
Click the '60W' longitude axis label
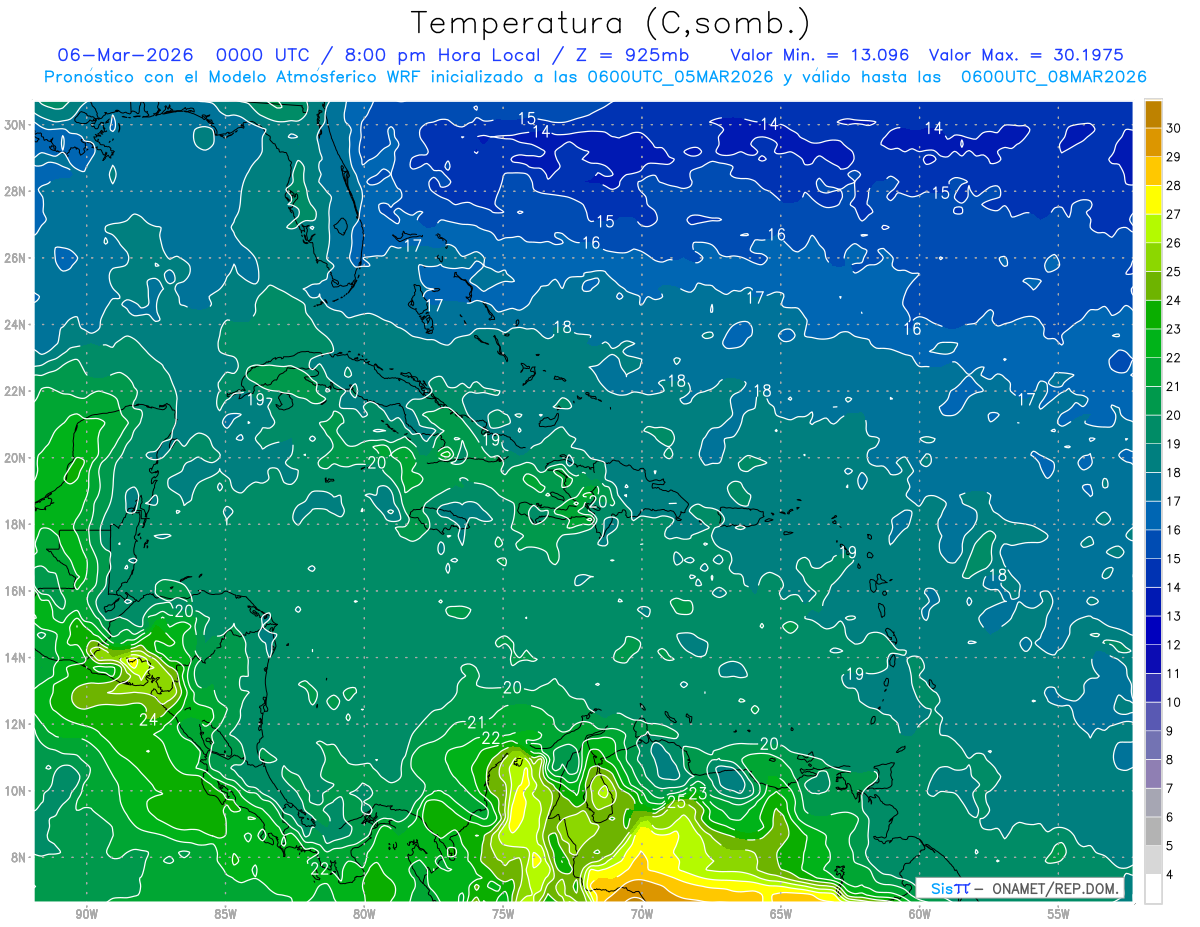920,915
